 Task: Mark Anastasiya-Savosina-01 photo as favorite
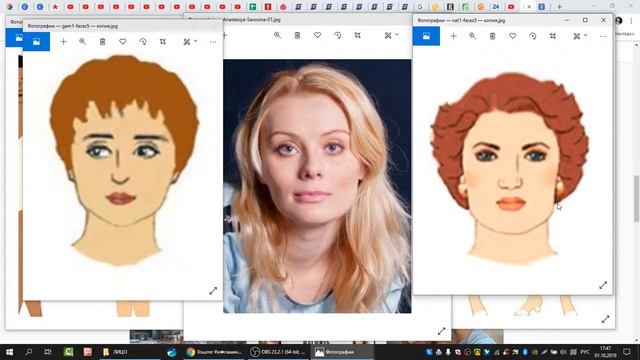coord(317,36)
